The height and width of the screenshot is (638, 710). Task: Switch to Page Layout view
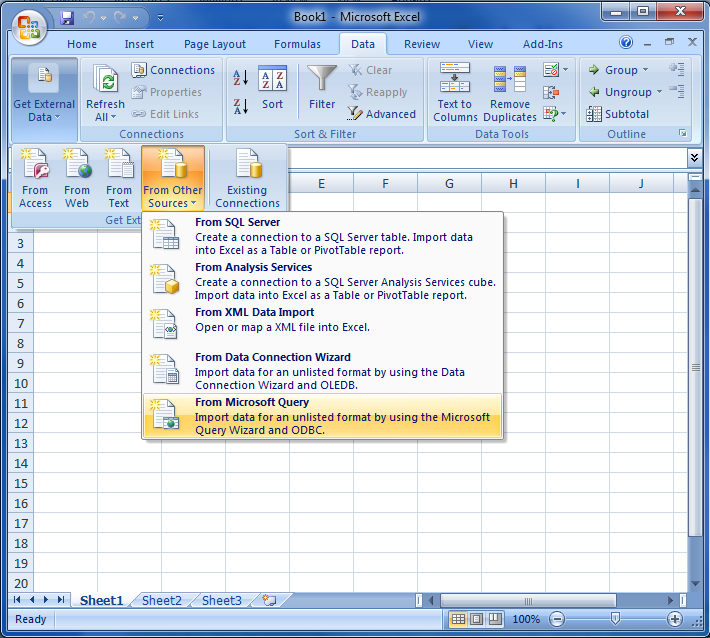[476, 619]
